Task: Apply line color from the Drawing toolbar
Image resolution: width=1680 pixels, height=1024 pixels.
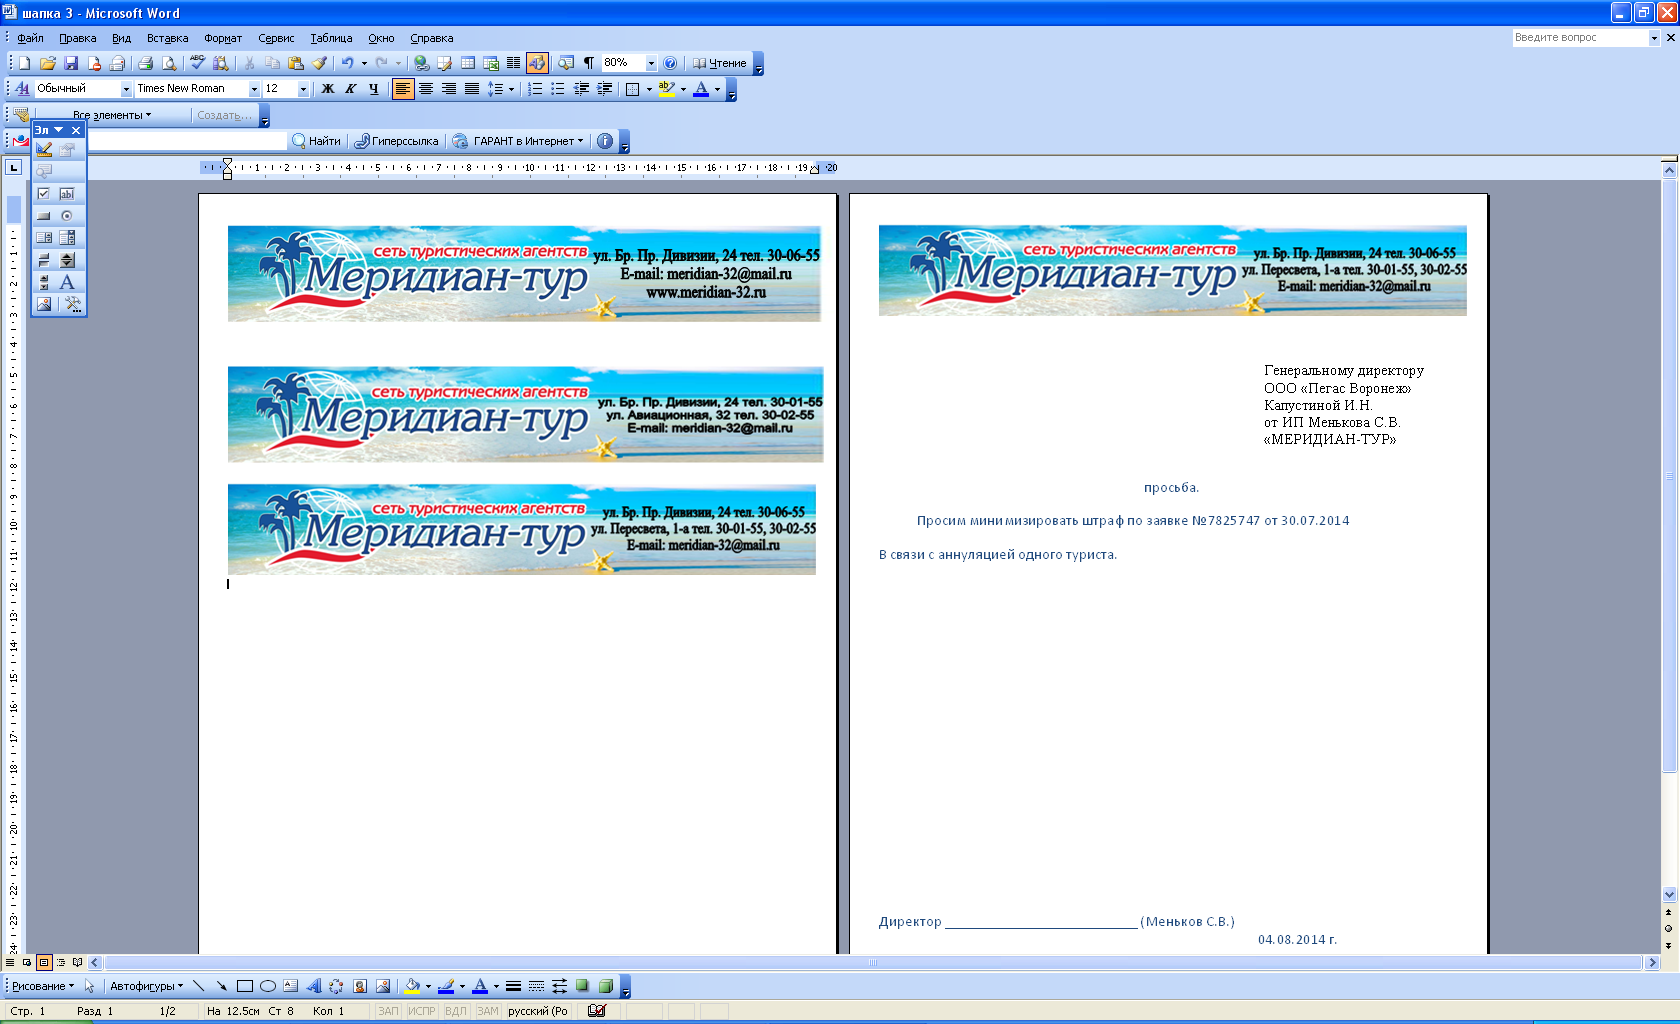Action: click(x=446, y=986)
